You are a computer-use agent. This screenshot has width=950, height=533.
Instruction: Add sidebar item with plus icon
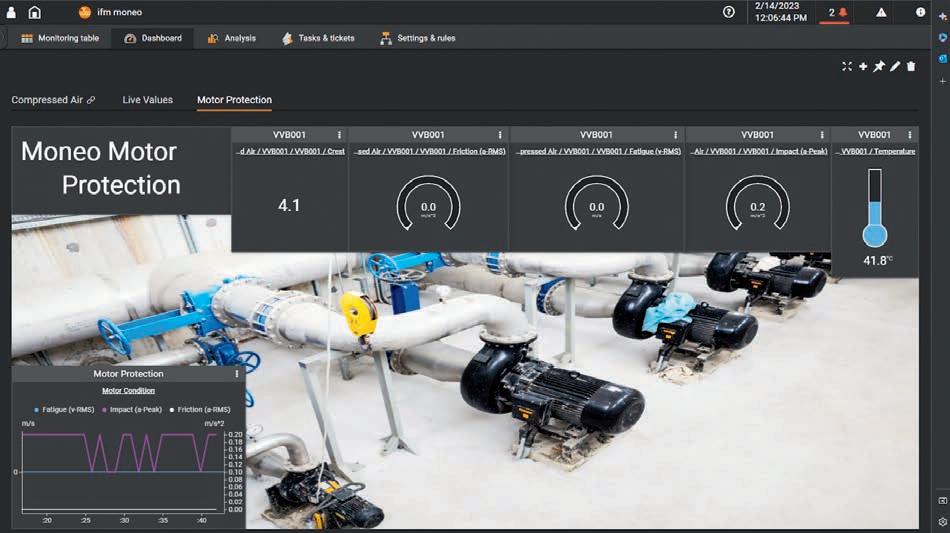943,81
